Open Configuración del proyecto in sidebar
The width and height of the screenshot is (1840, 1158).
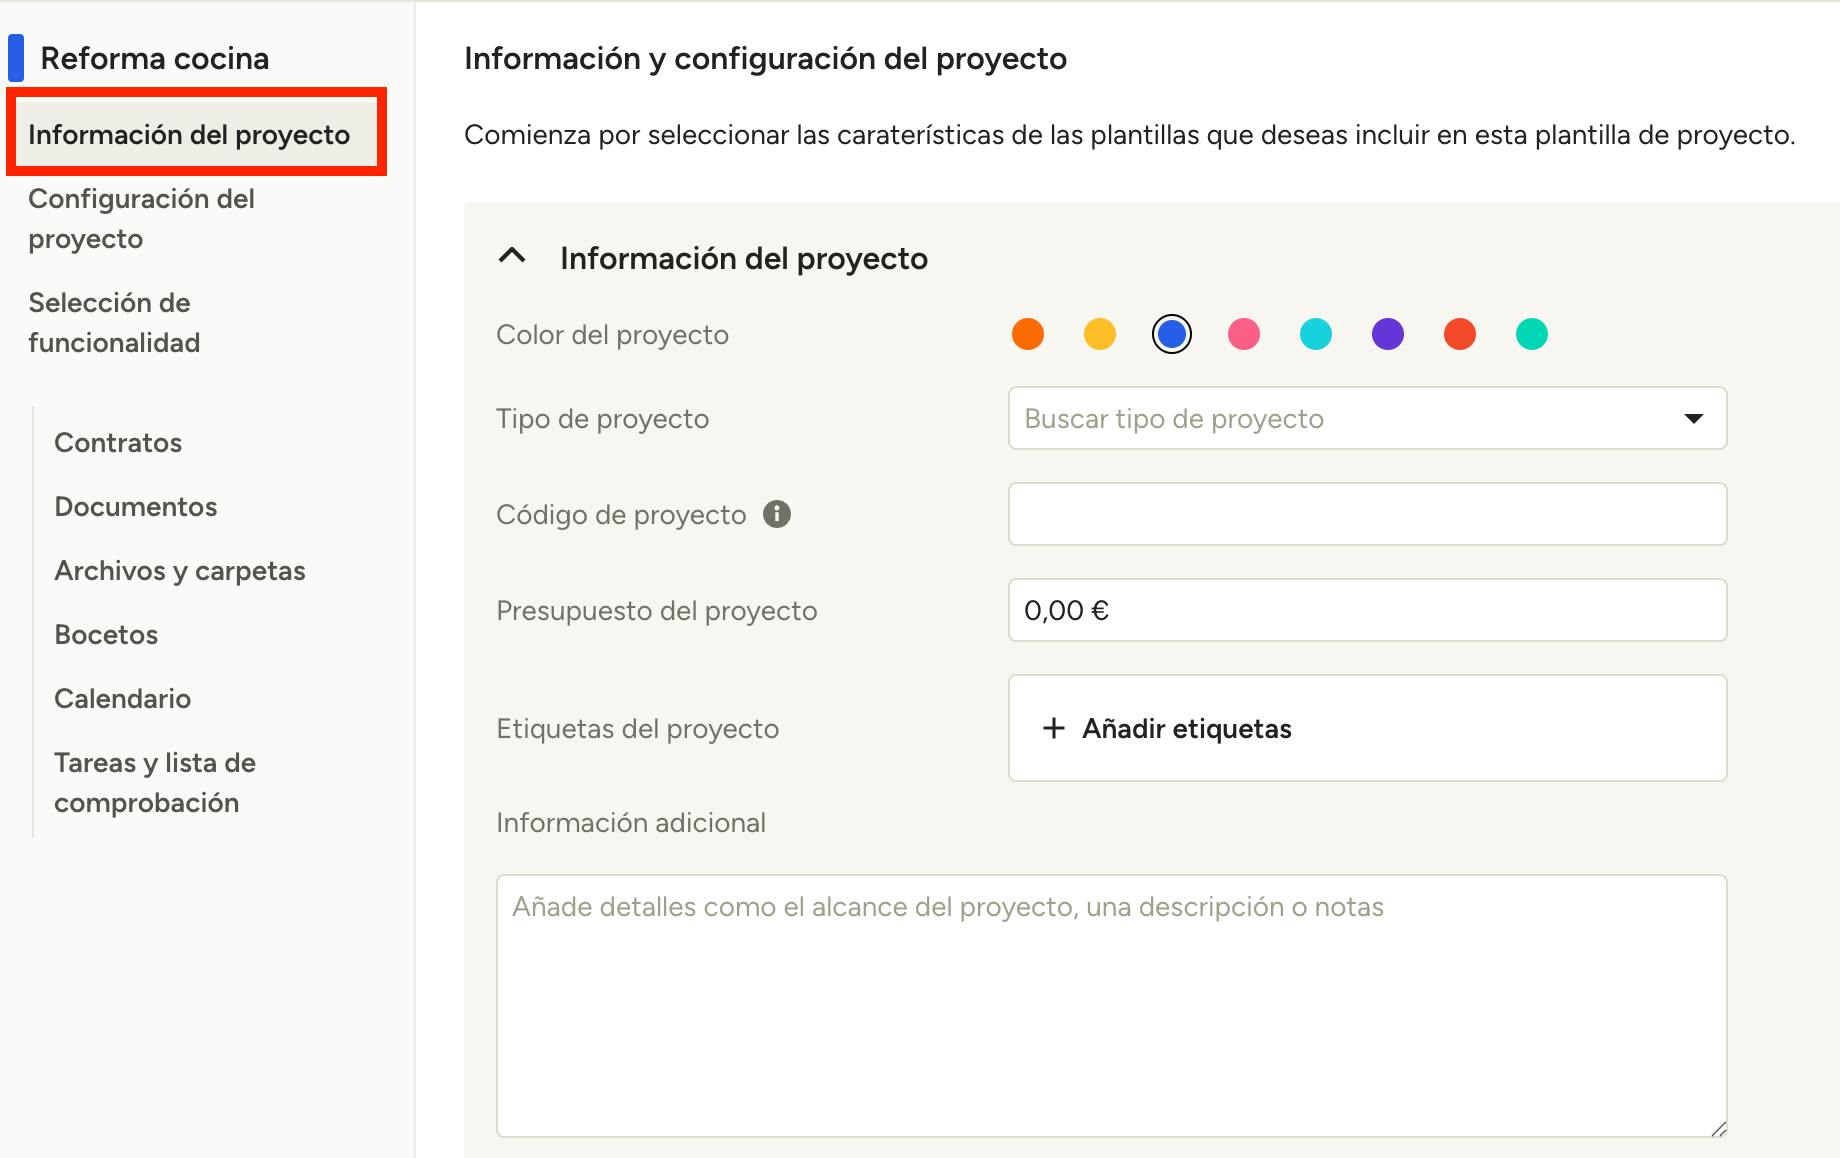(141, 218)
